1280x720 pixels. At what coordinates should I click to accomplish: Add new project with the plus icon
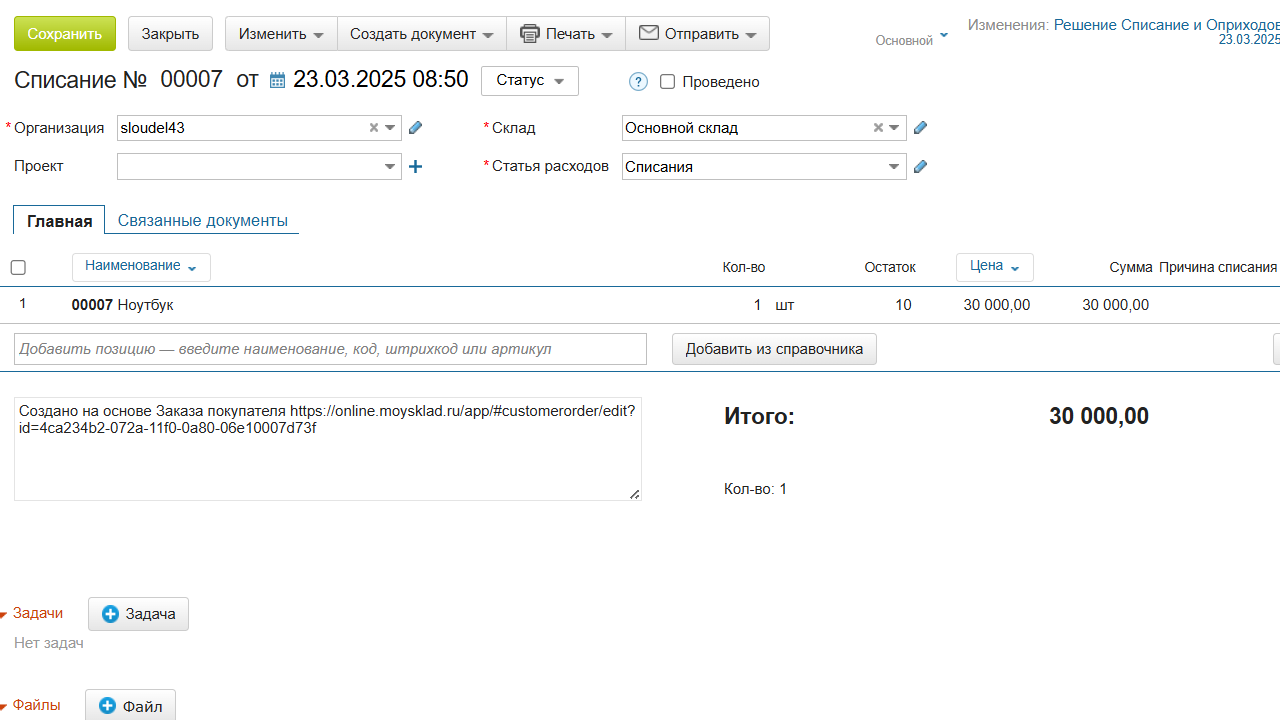[416, 167]
